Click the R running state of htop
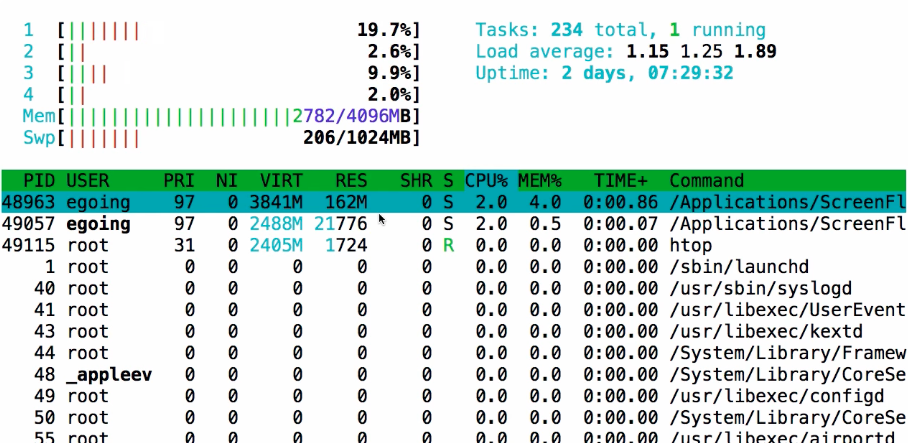The image size is (908, 443). (448, 246)
